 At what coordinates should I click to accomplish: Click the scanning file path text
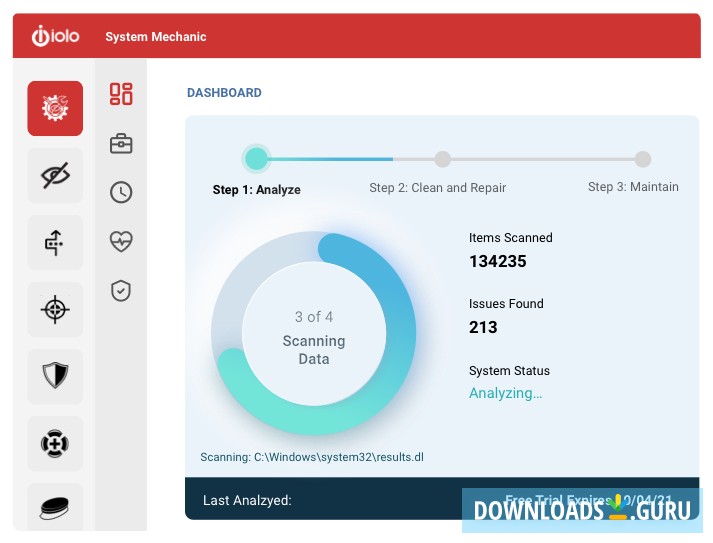click(x=312, y=457)
